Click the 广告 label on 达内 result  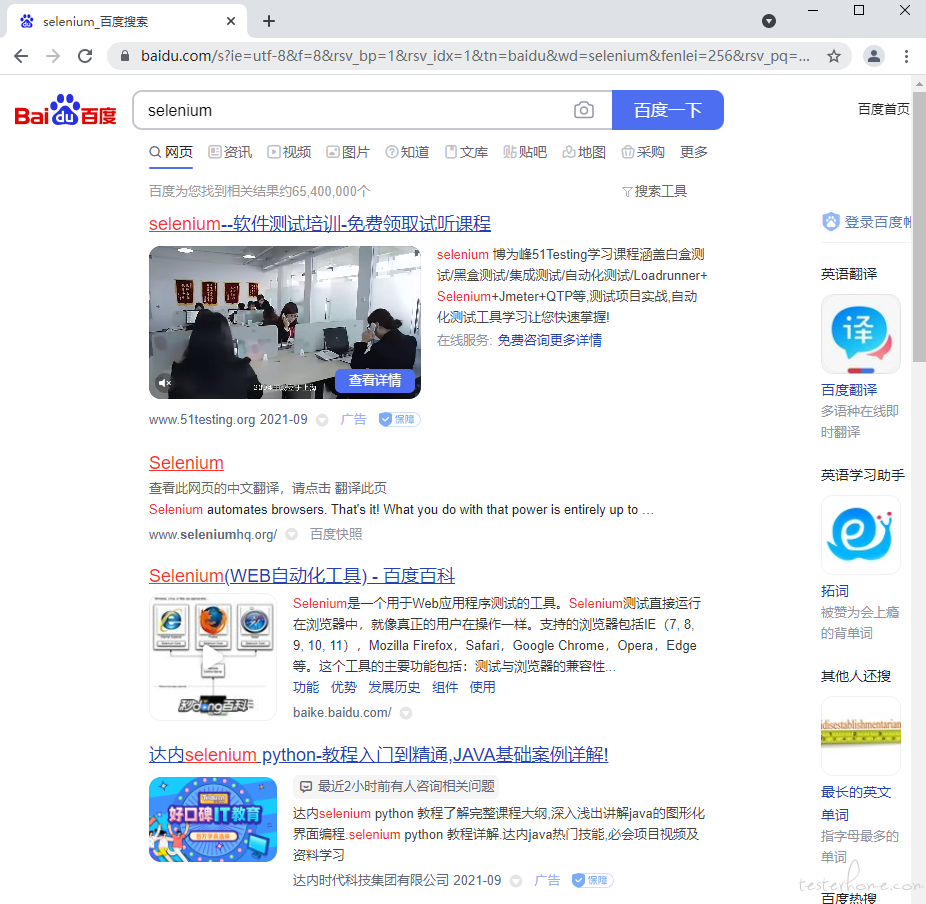click(x=547, y=880)
